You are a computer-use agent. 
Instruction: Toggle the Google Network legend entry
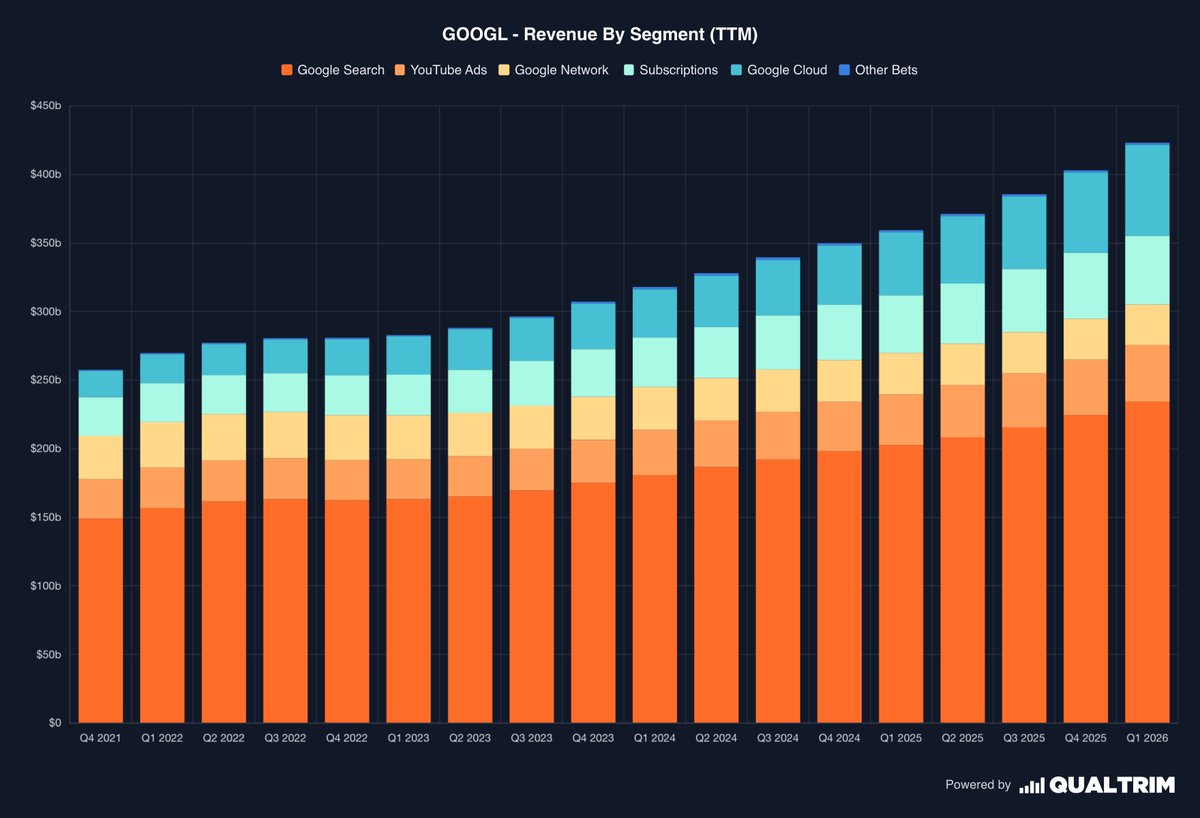pos(552,70)
